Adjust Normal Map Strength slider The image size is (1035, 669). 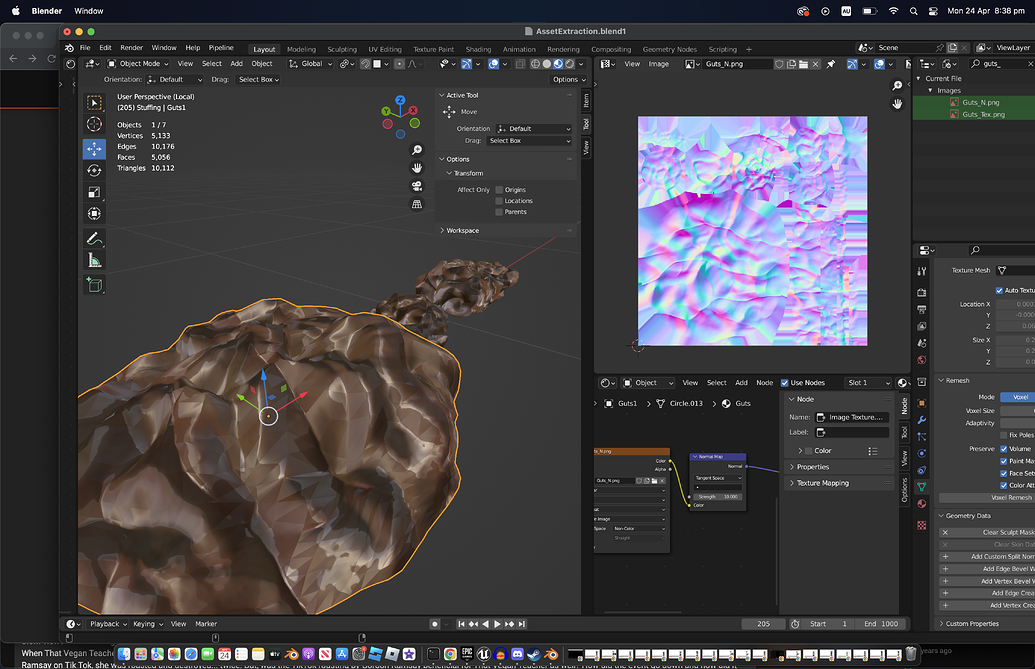point(718,497)
